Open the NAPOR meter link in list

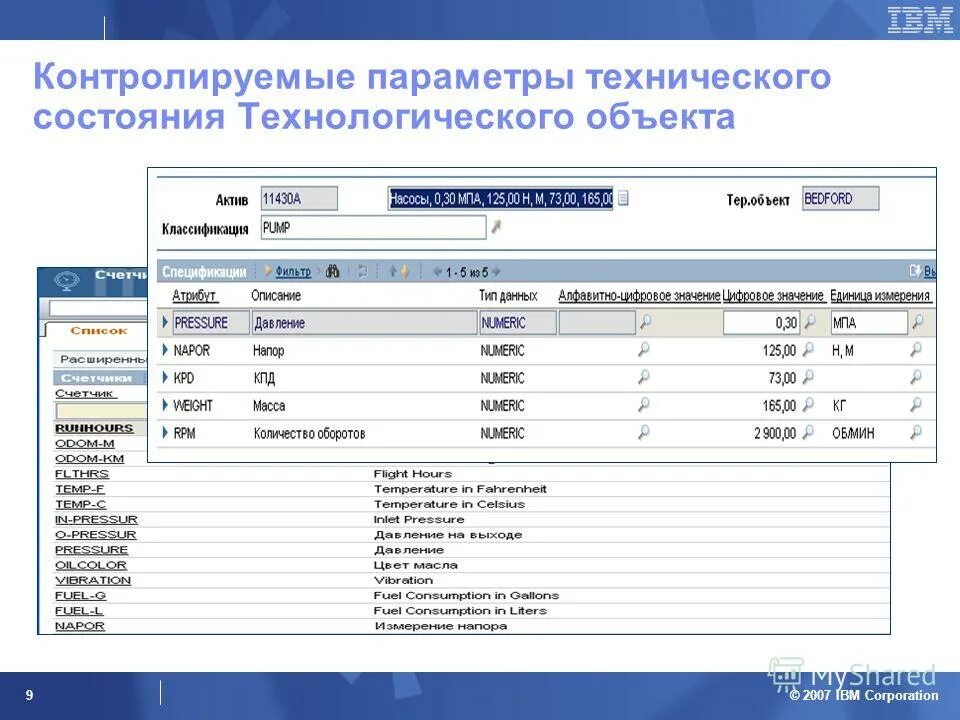80,626
